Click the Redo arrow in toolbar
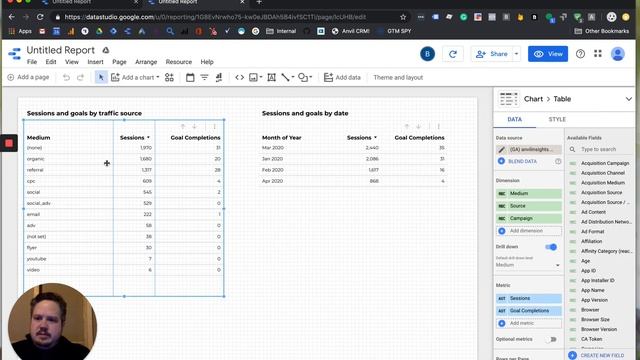Viewport: 640px width, 360px height. [80, 77]
